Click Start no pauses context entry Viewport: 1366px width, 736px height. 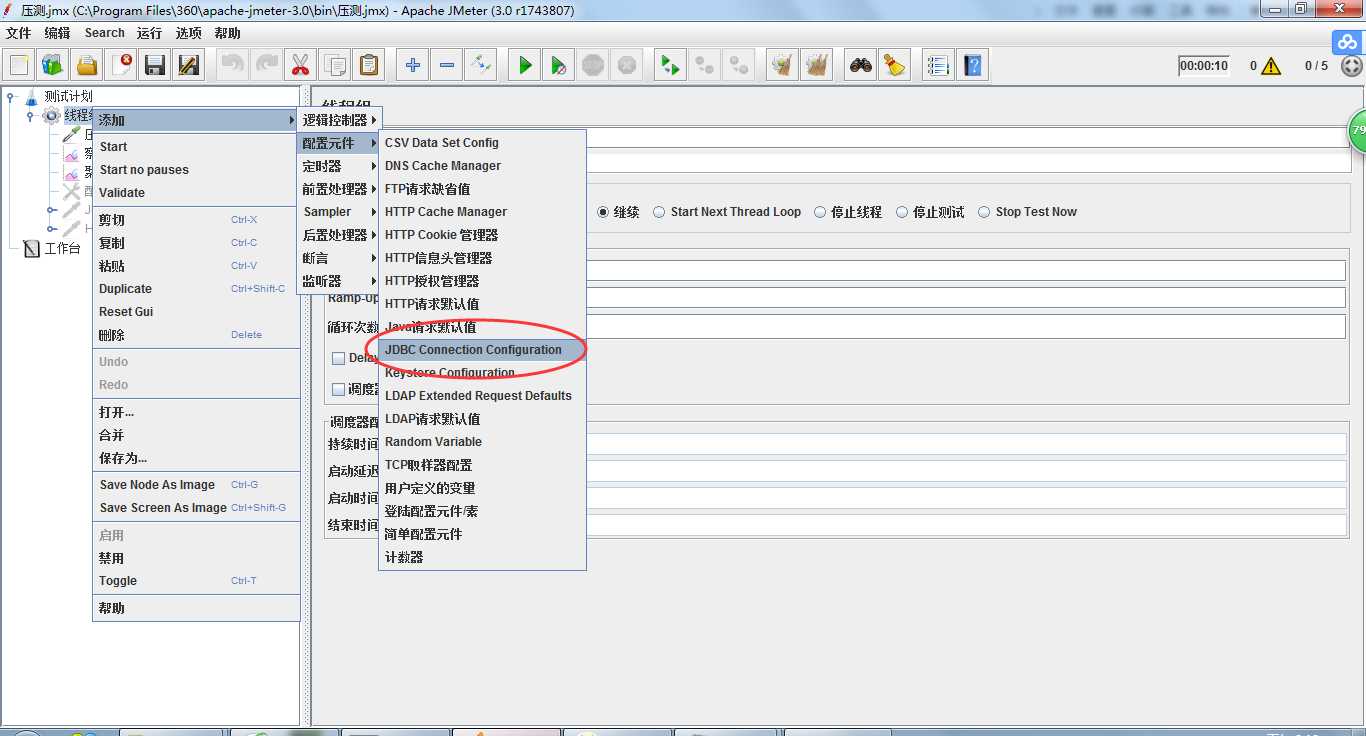[x=196, y=170]
